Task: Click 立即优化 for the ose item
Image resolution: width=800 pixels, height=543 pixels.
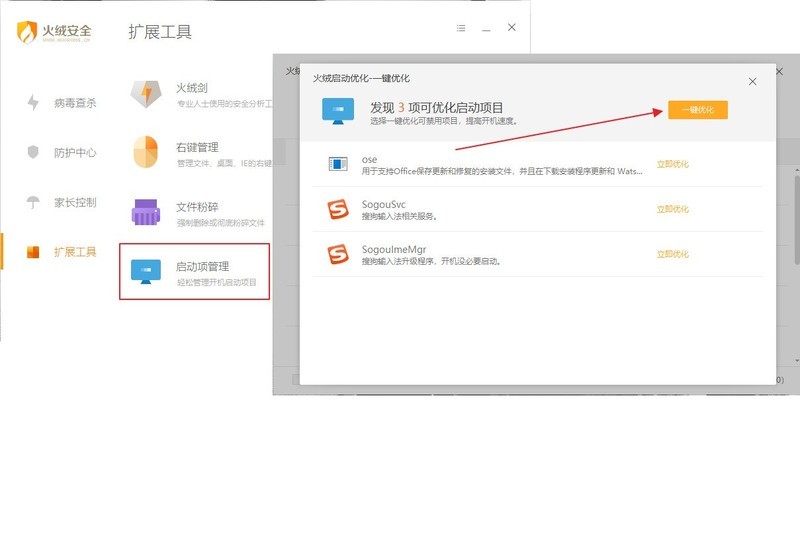Action: coord(672,164)
